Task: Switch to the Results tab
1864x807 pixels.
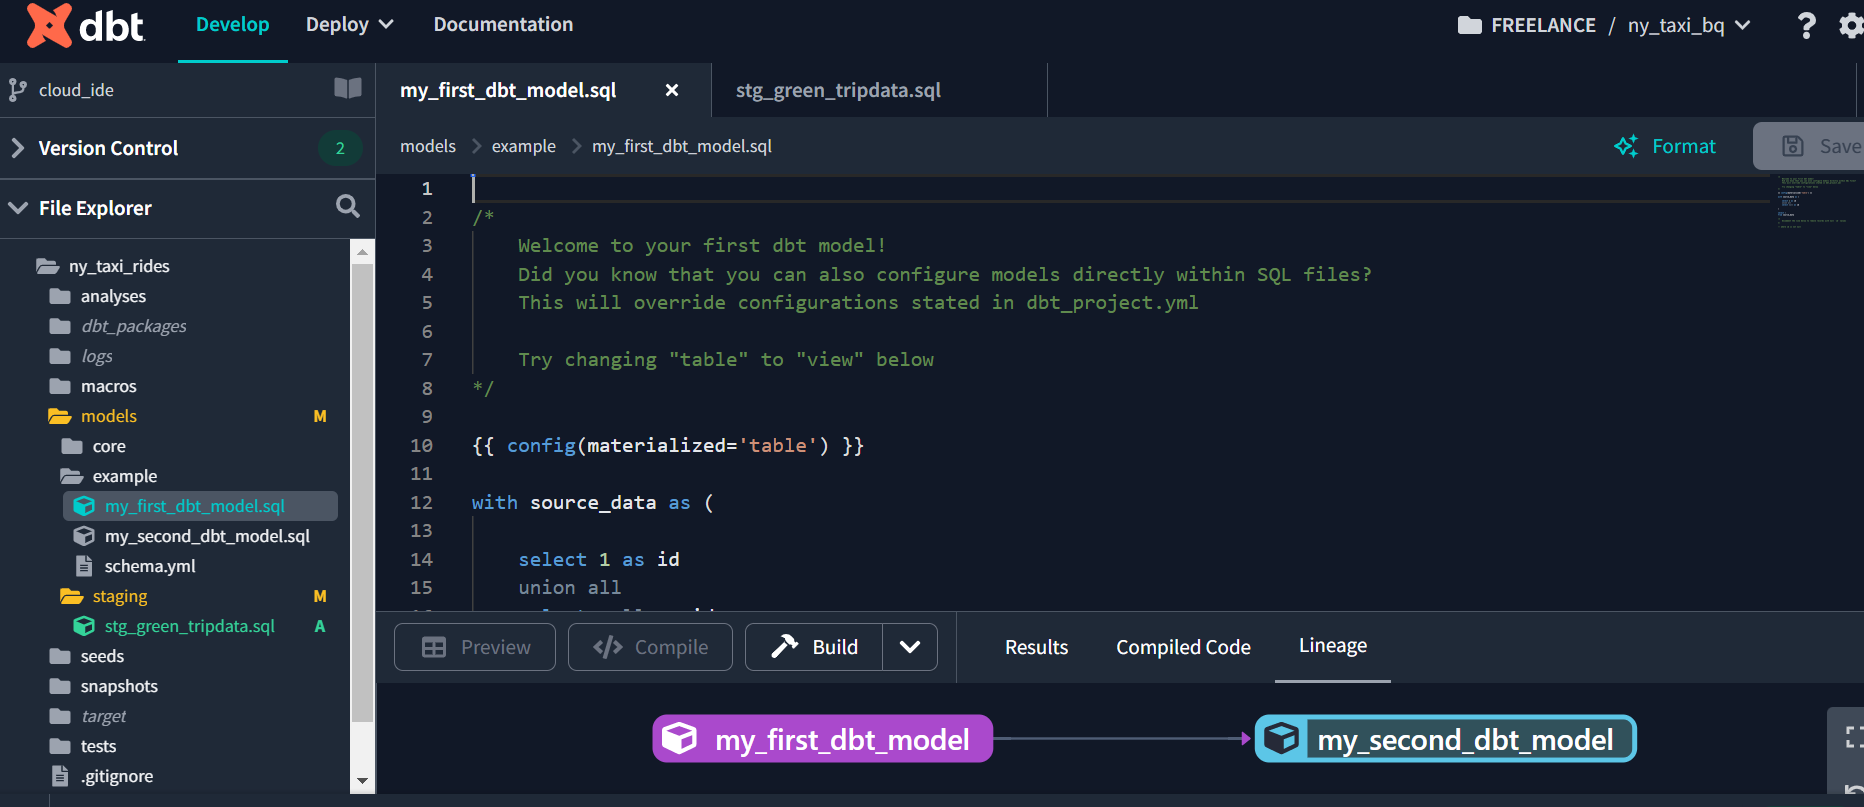Action: click(1036, 647)
